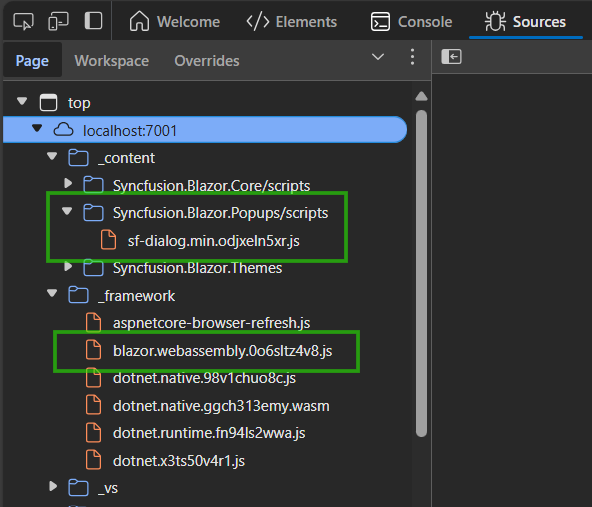Click the Syncfusion.Blazor.Popups/scripts folder icon

93,213
